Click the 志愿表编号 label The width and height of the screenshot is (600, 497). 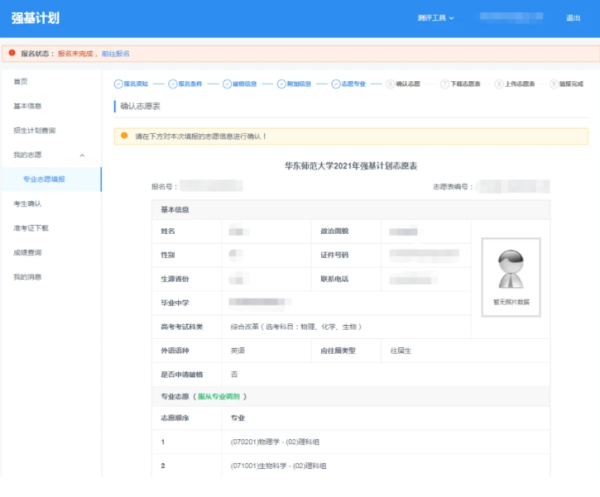click(453, 187)
